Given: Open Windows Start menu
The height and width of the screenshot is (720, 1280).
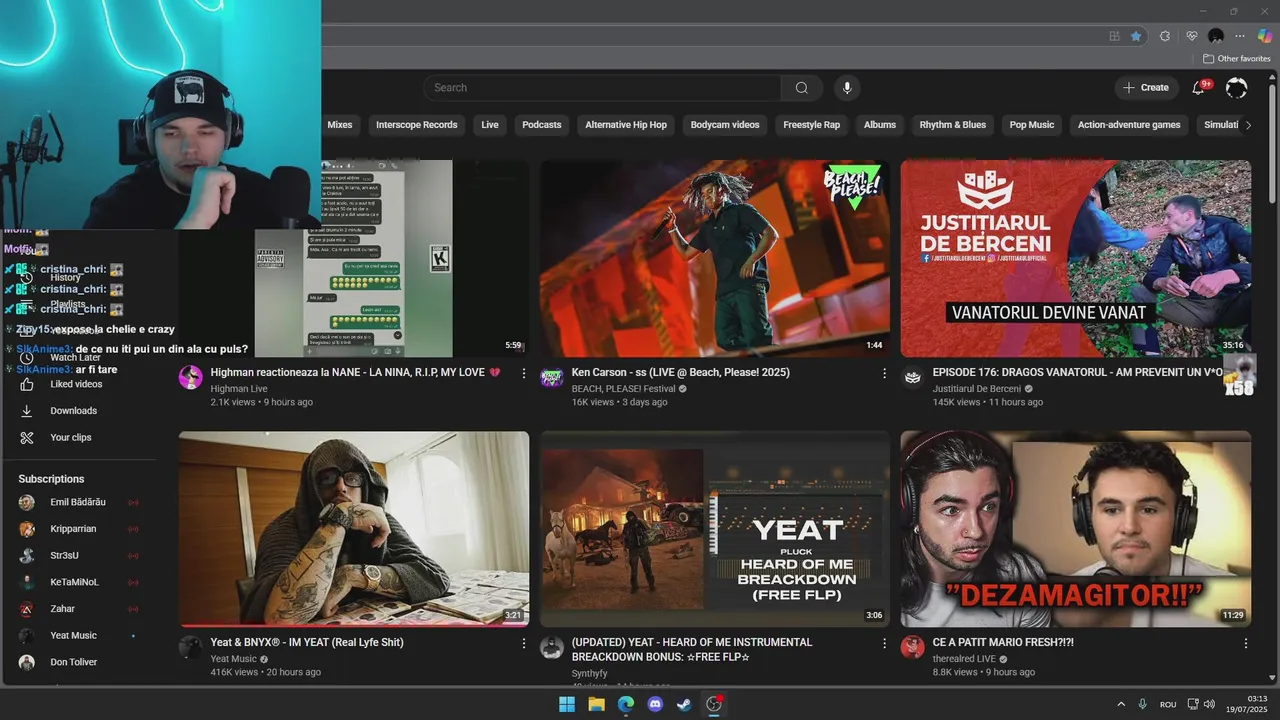Looking at the screenshot, I should (x=567, y=704).
